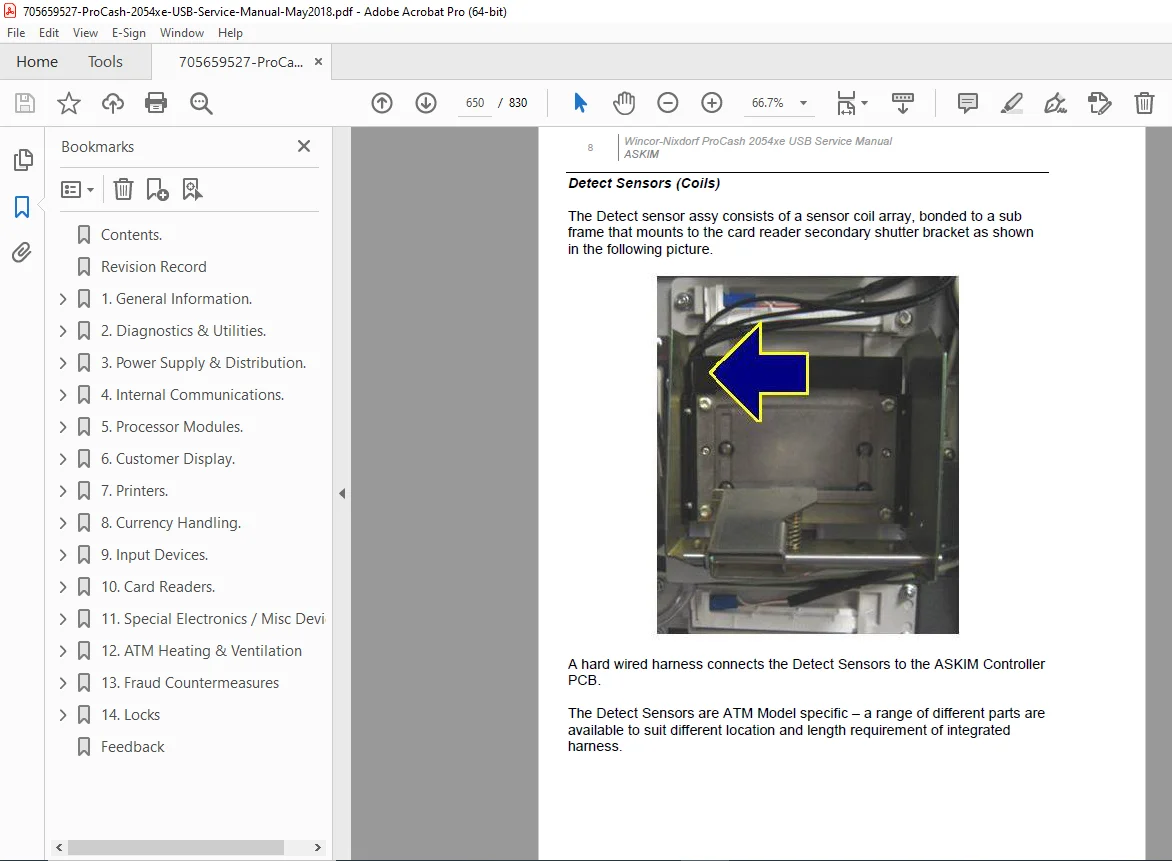Select the 7. Printers bookmark
1172x861 pixels.
[x=134, y=491]
